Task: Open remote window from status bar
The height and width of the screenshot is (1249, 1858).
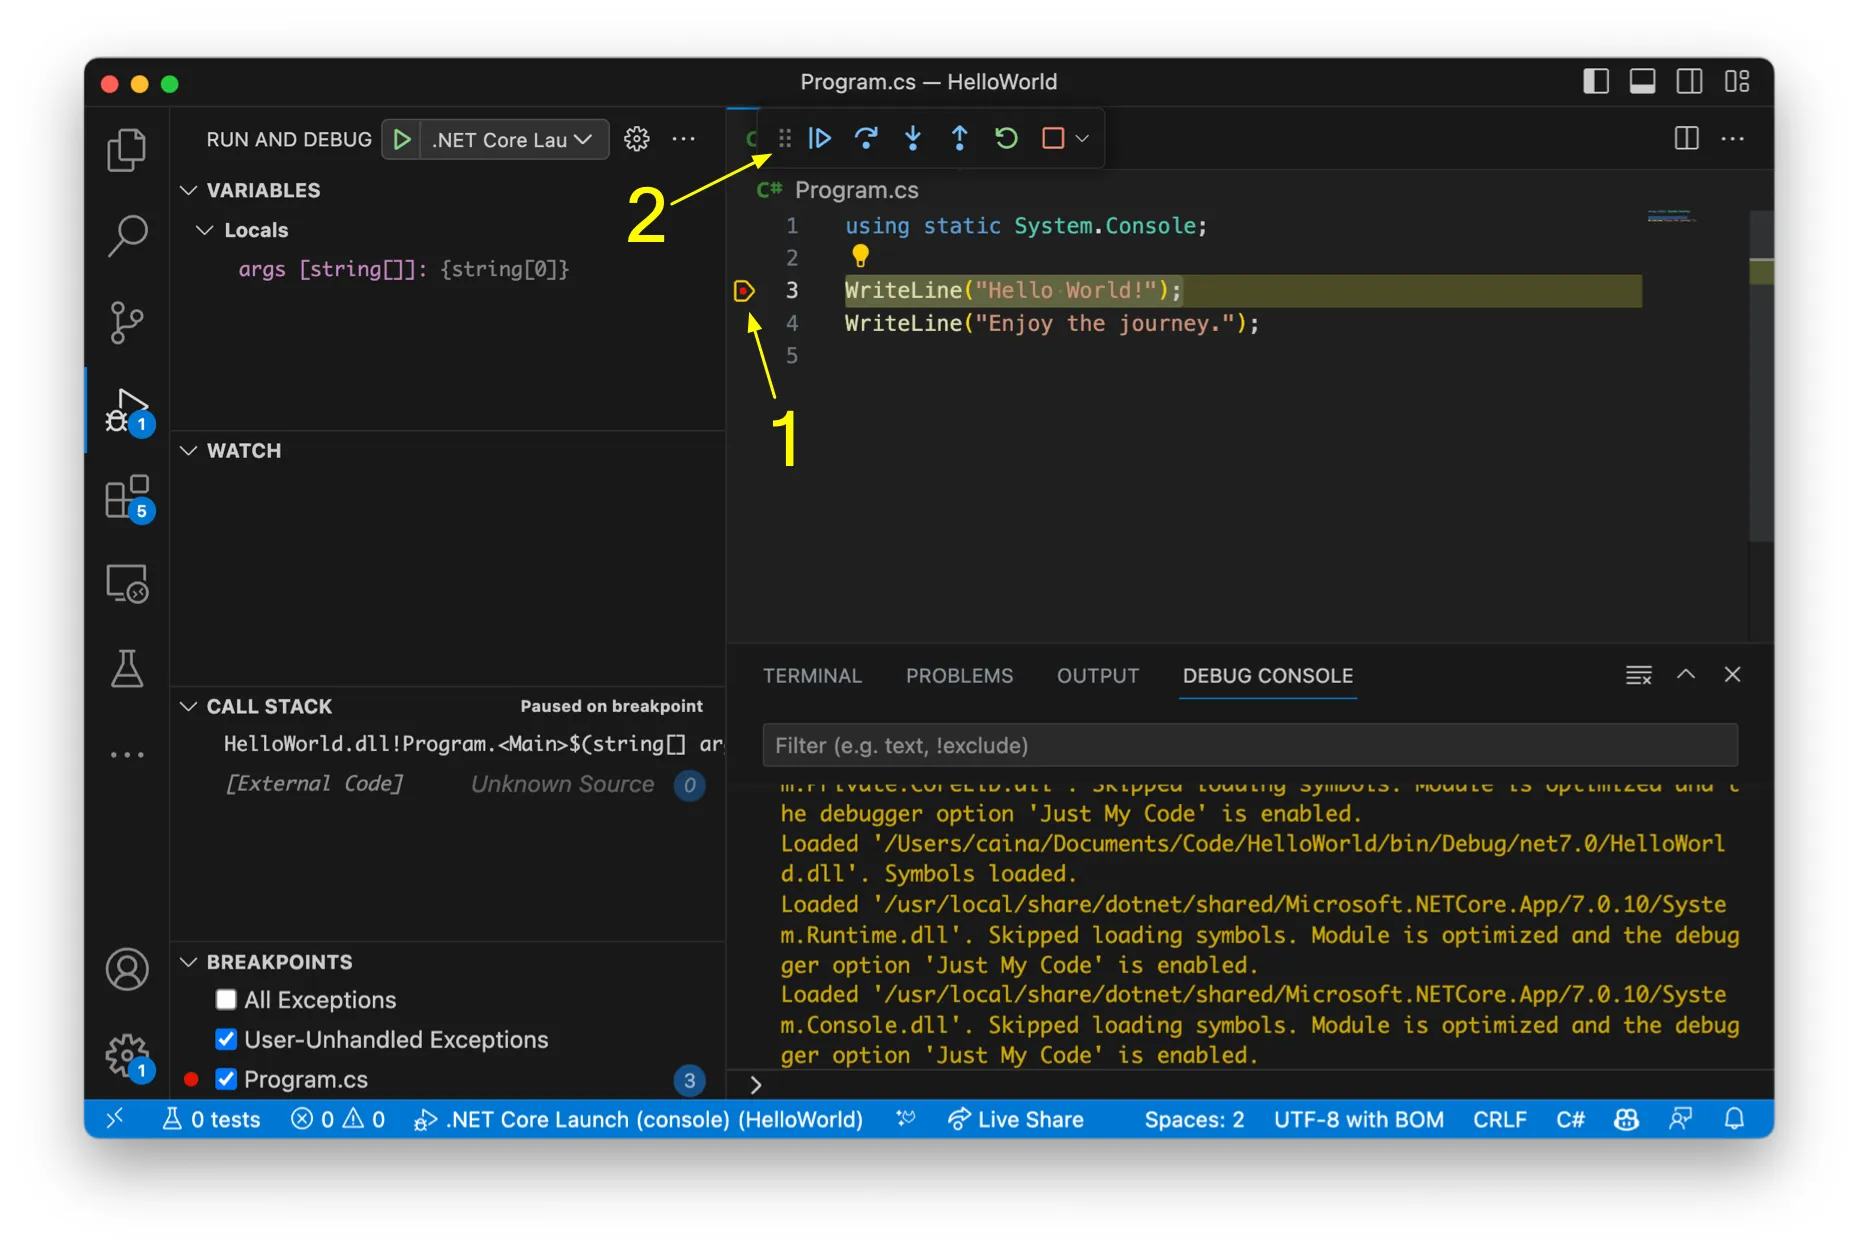Action: pos(115,1119)
